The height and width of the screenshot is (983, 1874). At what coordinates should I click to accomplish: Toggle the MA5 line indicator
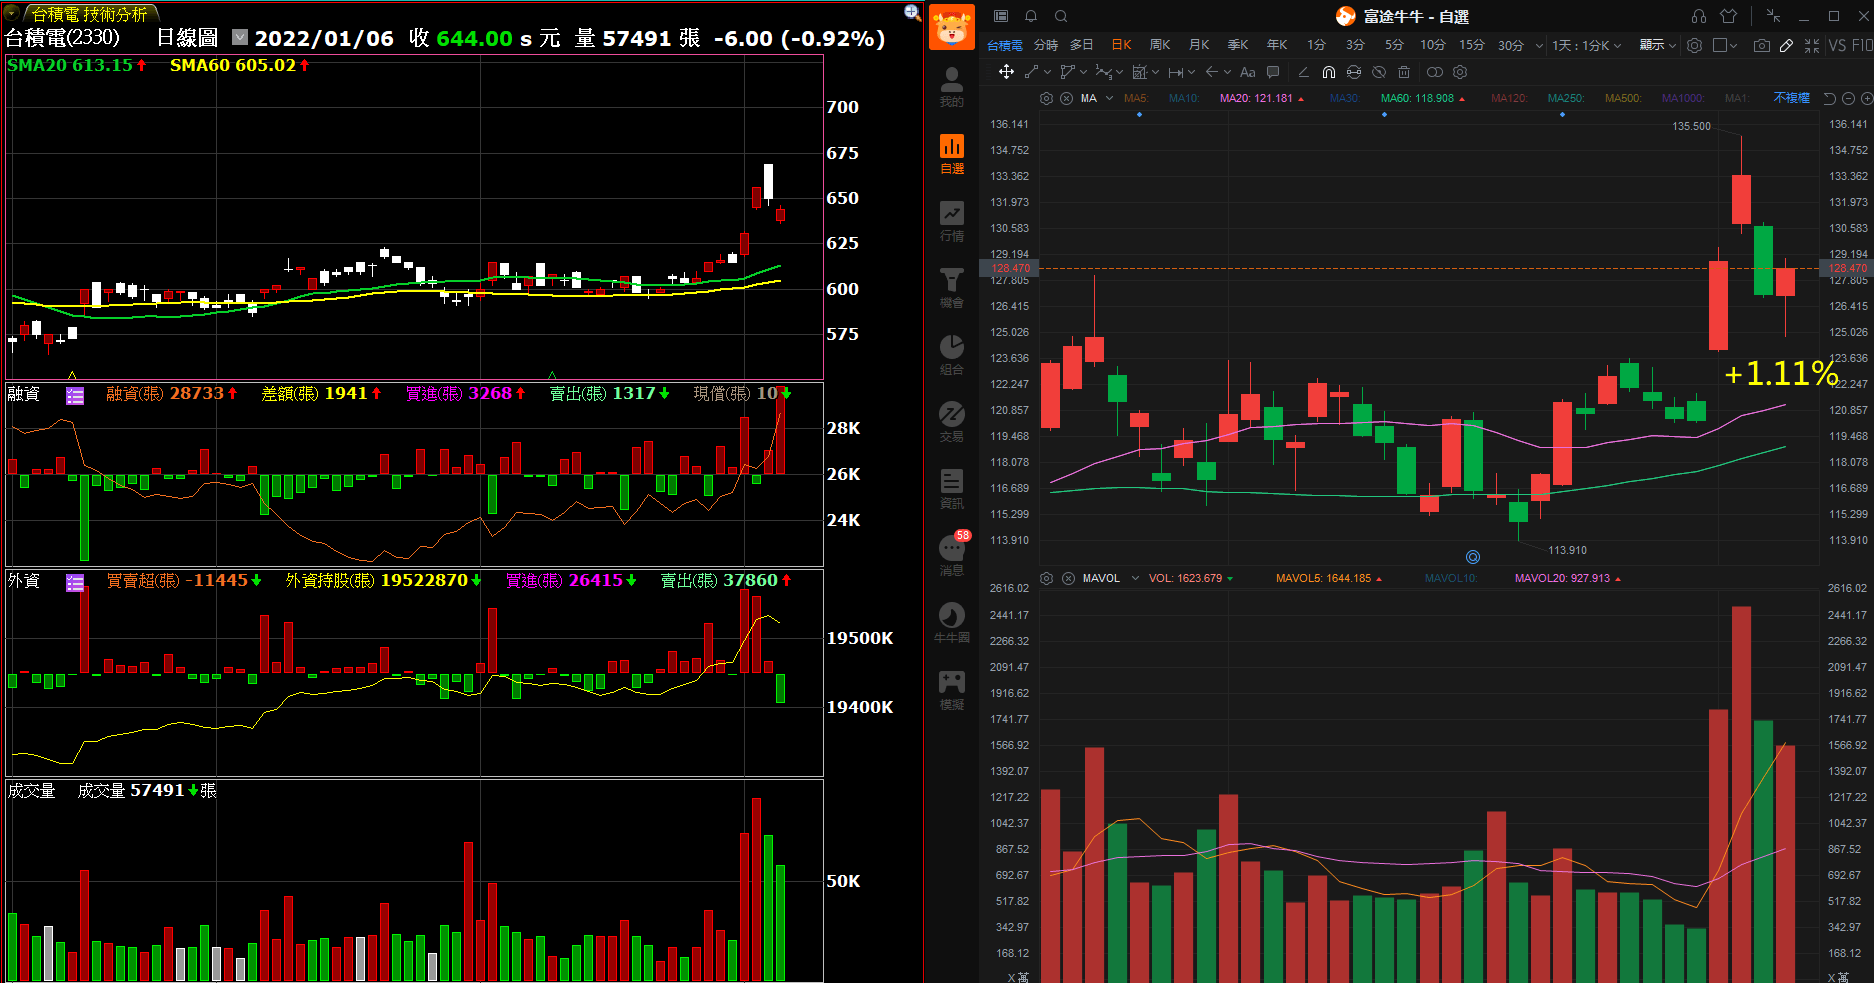pos(1135,98)
